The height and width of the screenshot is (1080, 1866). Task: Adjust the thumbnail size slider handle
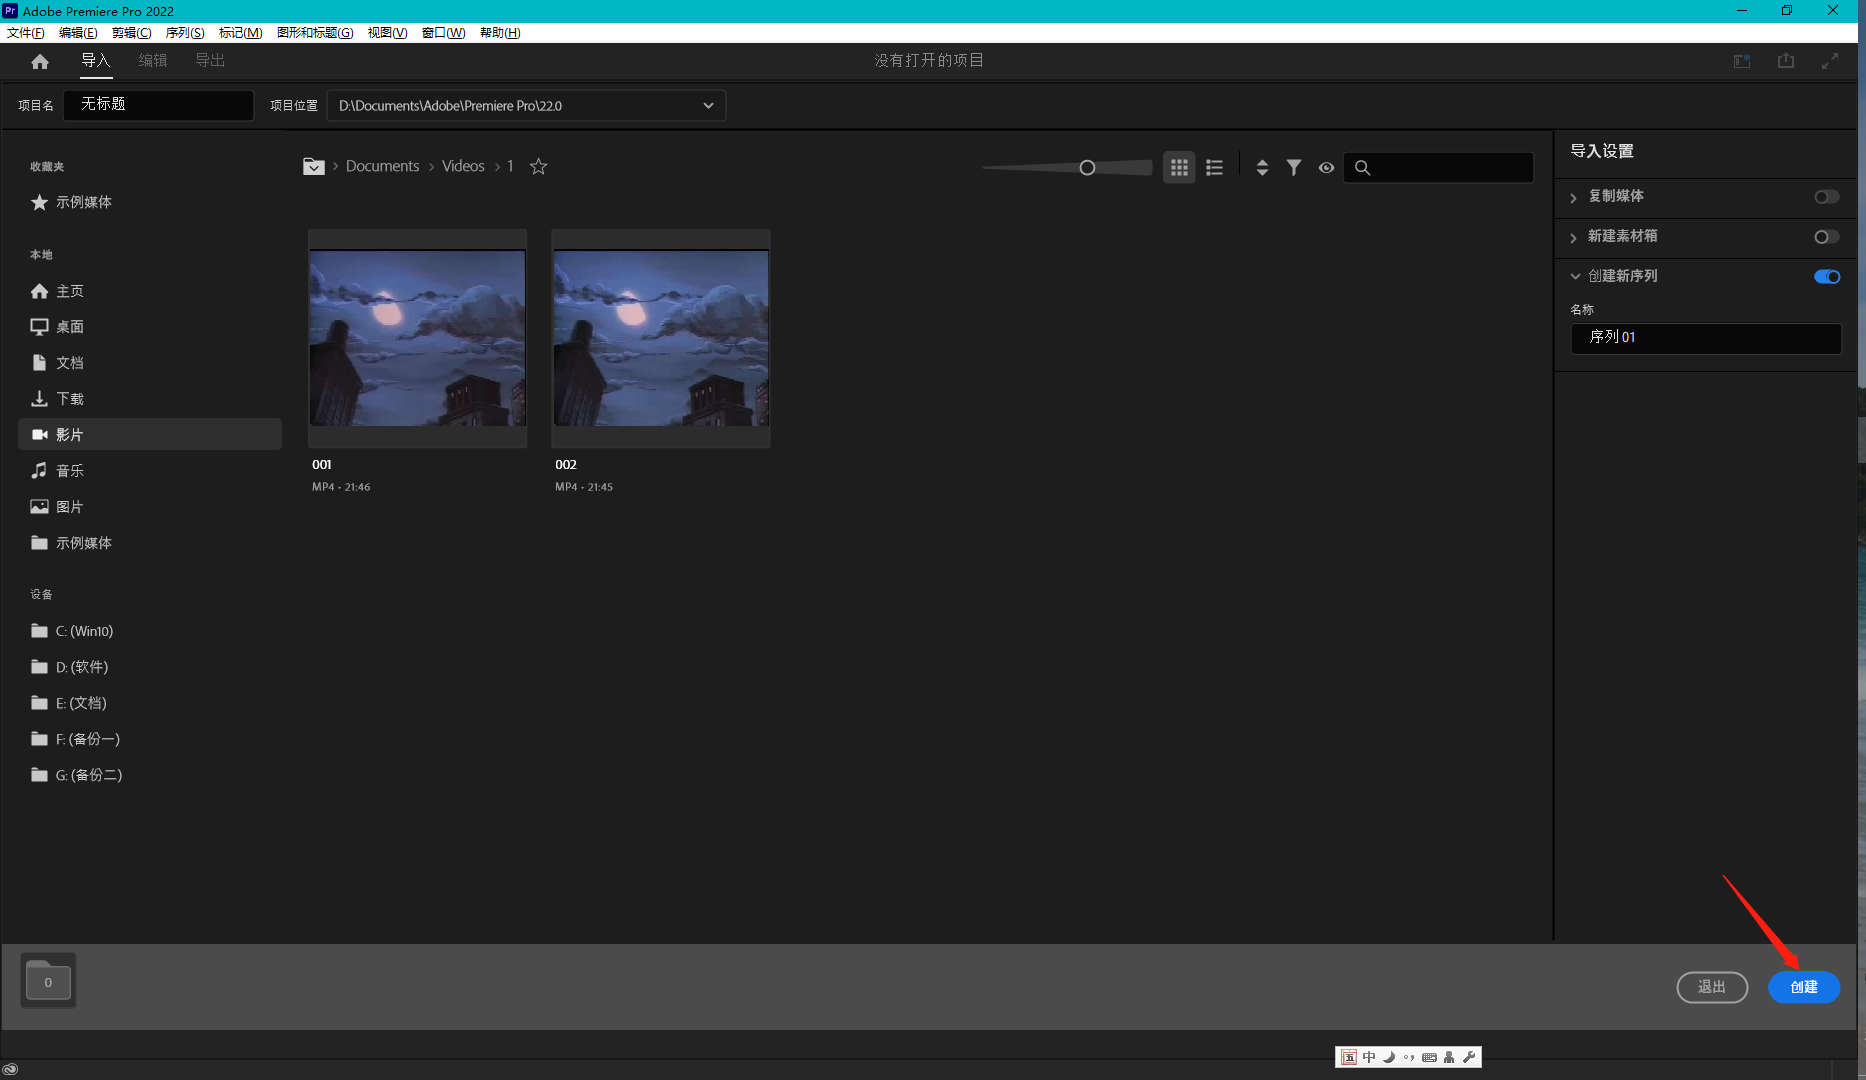click(1087, 168)
